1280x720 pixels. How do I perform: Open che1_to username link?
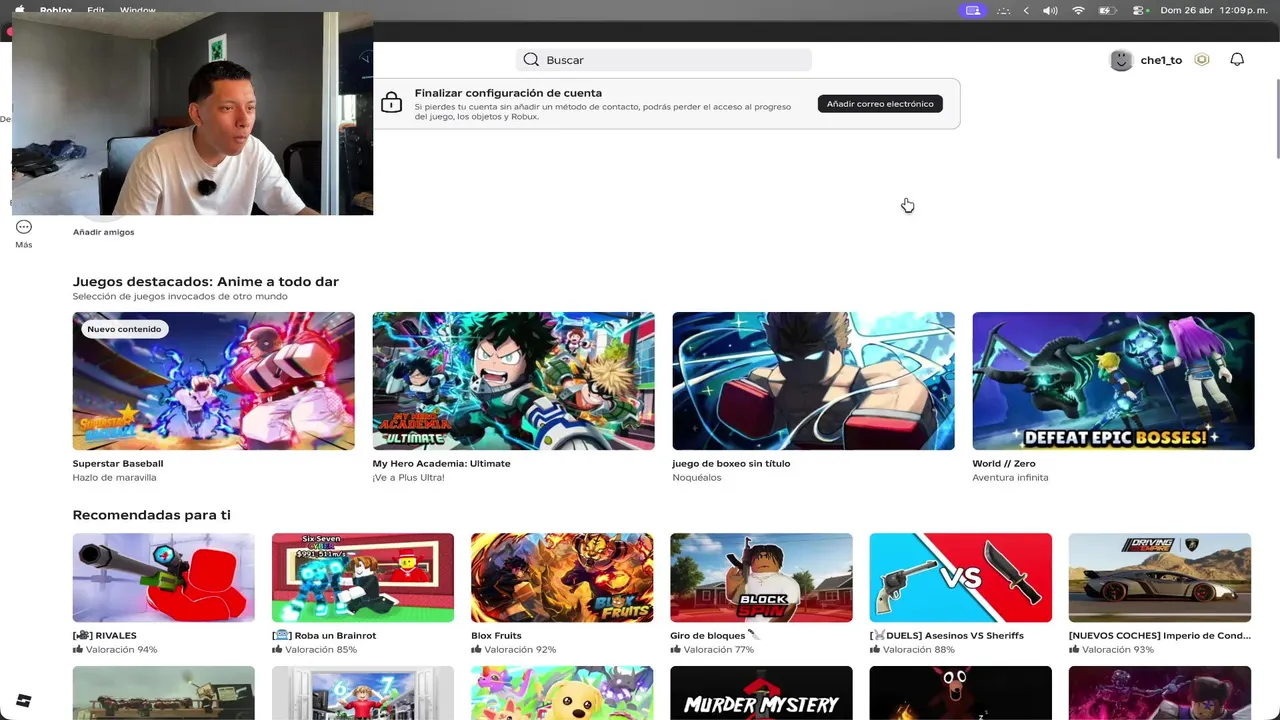1161,60
